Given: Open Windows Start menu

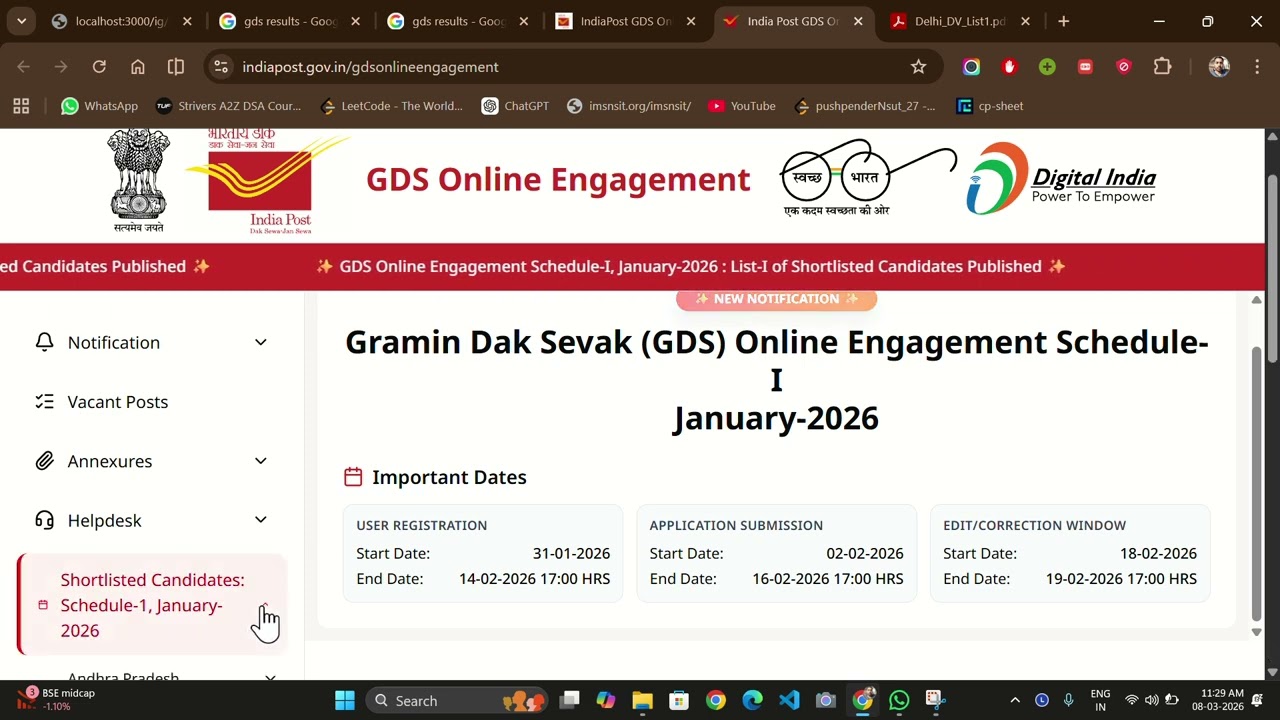Looking at the screenshot, I should click(344, 701).
